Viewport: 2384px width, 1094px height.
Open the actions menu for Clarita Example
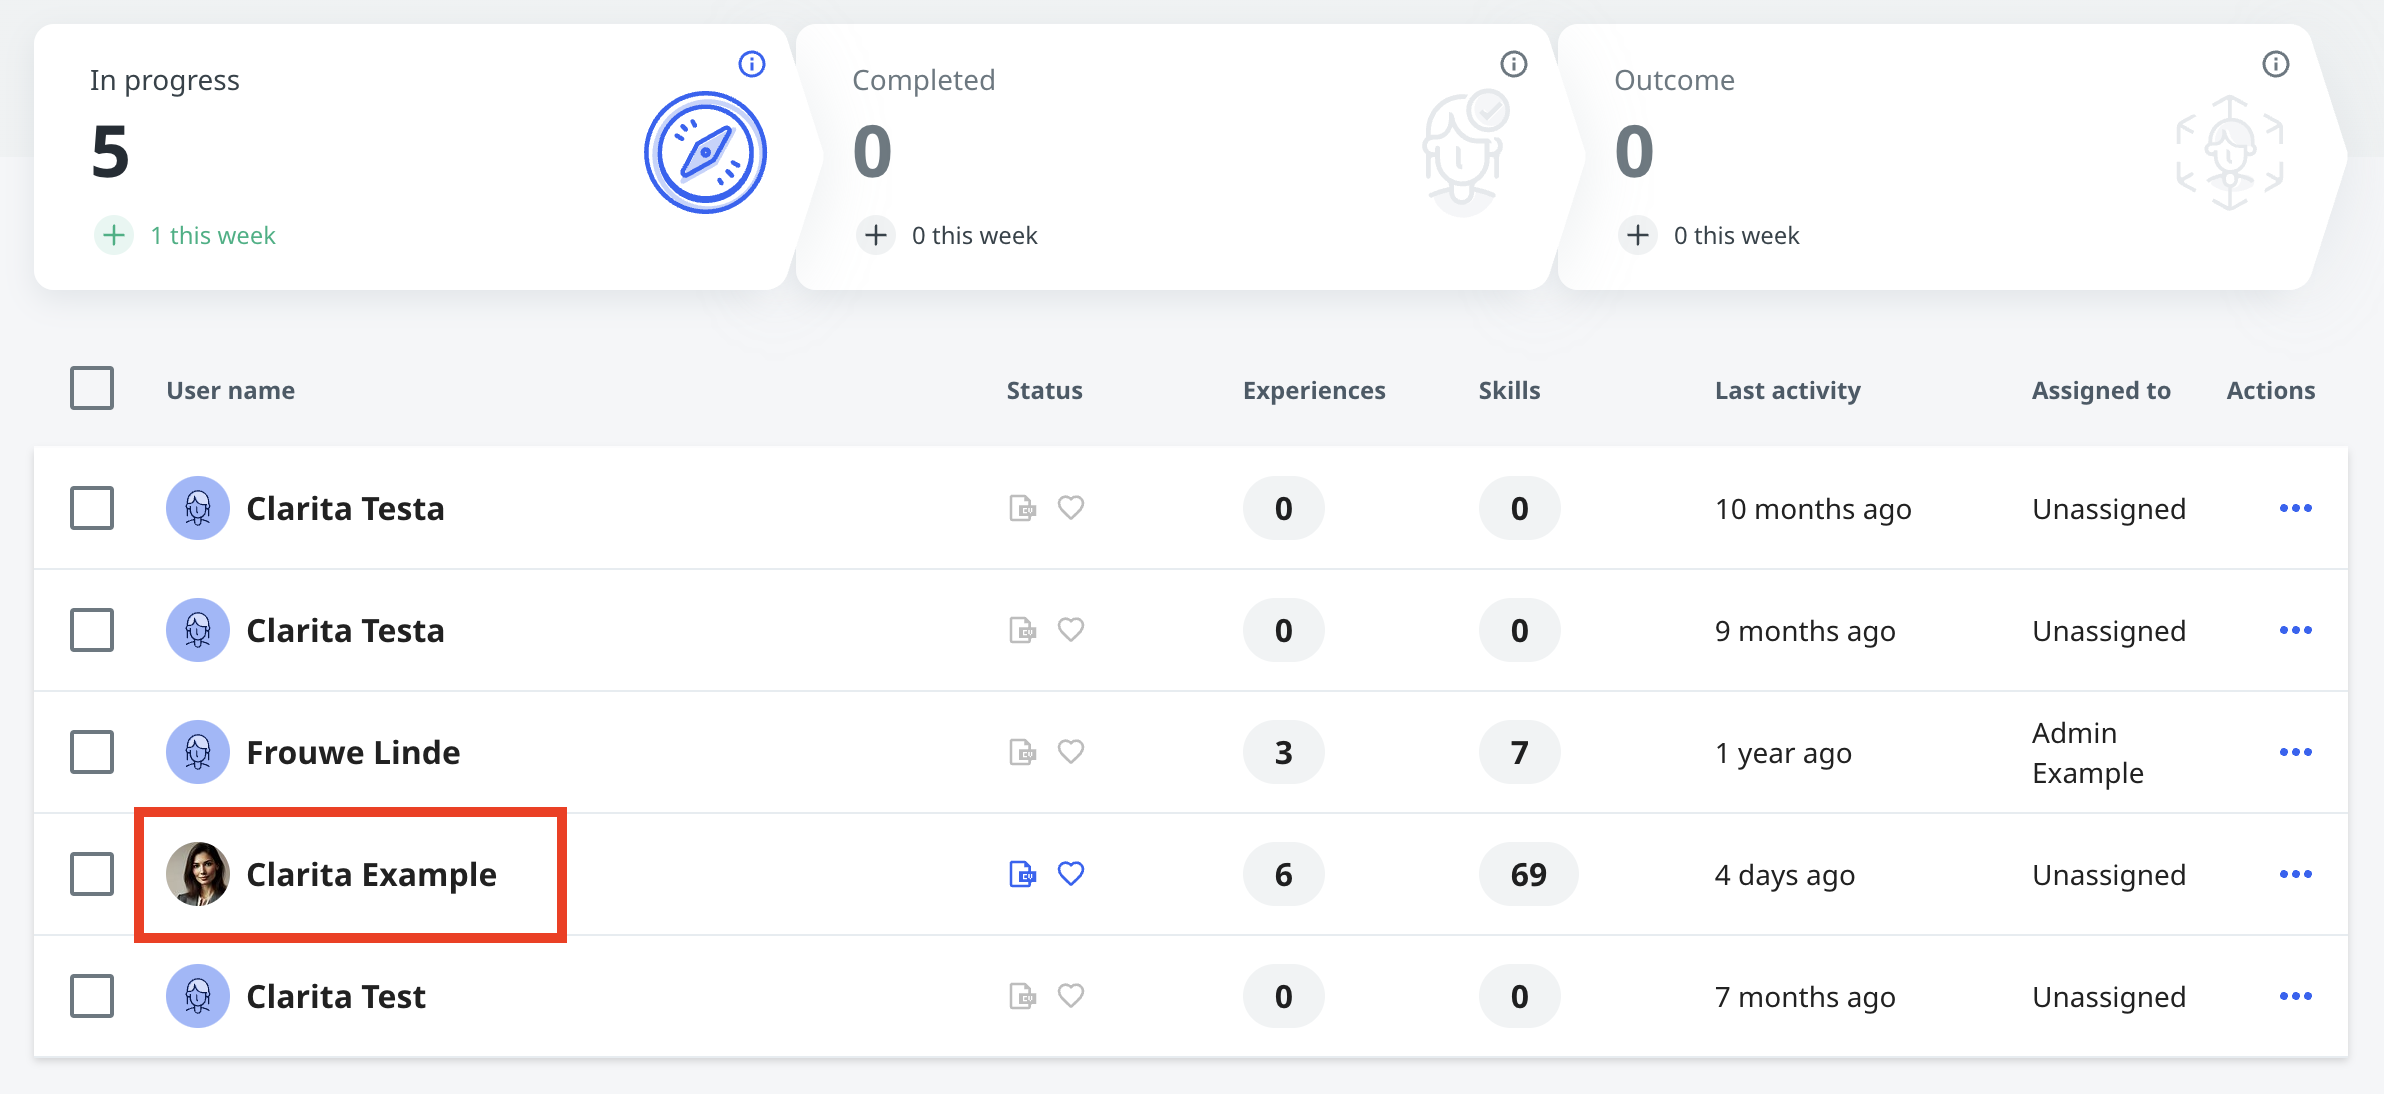[x=2296, y=874]
